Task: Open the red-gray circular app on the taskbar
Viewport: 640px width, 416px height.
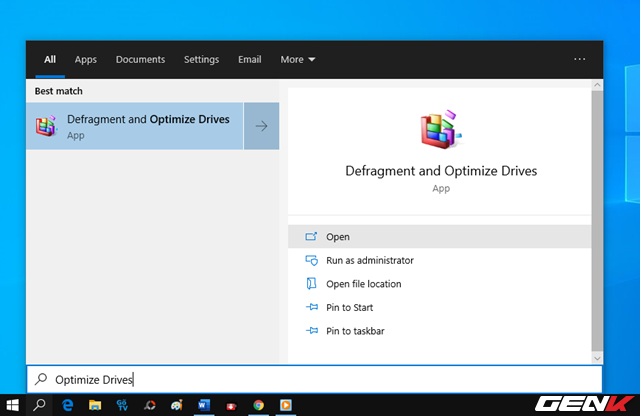Action: coord(149,405)
